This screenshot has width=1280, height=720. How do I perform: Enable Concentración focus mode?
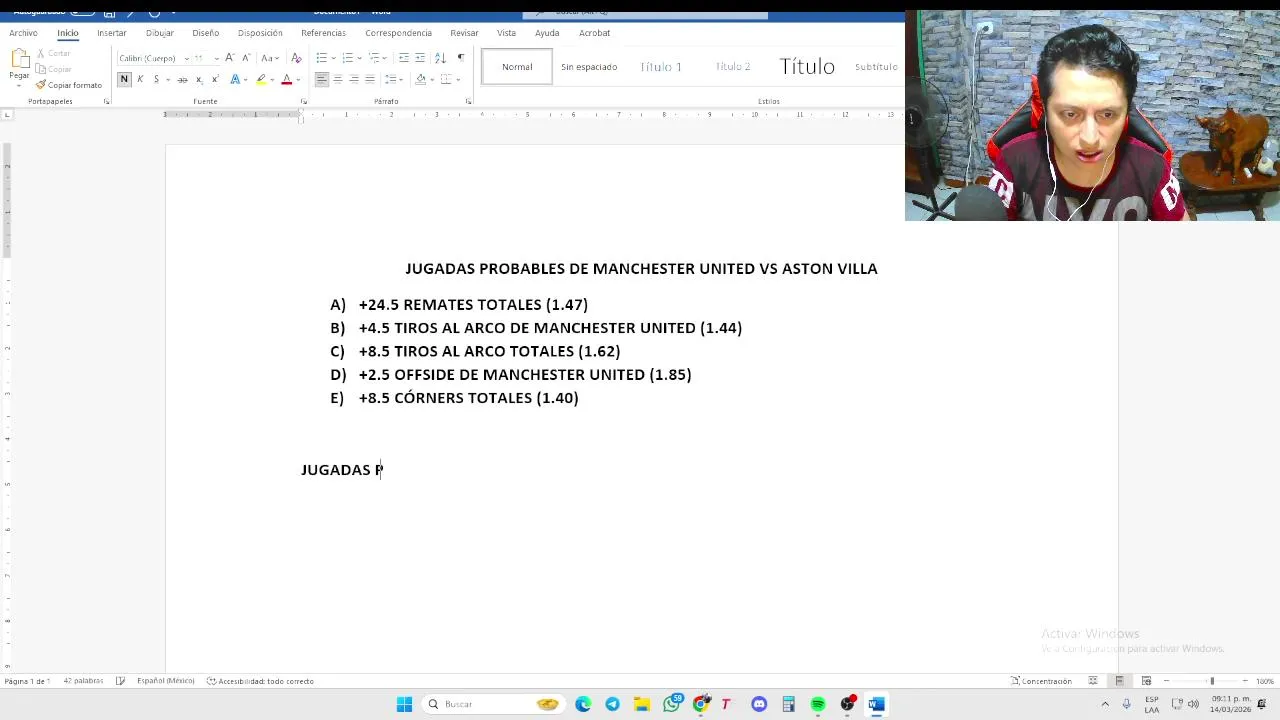(1041, 681)
